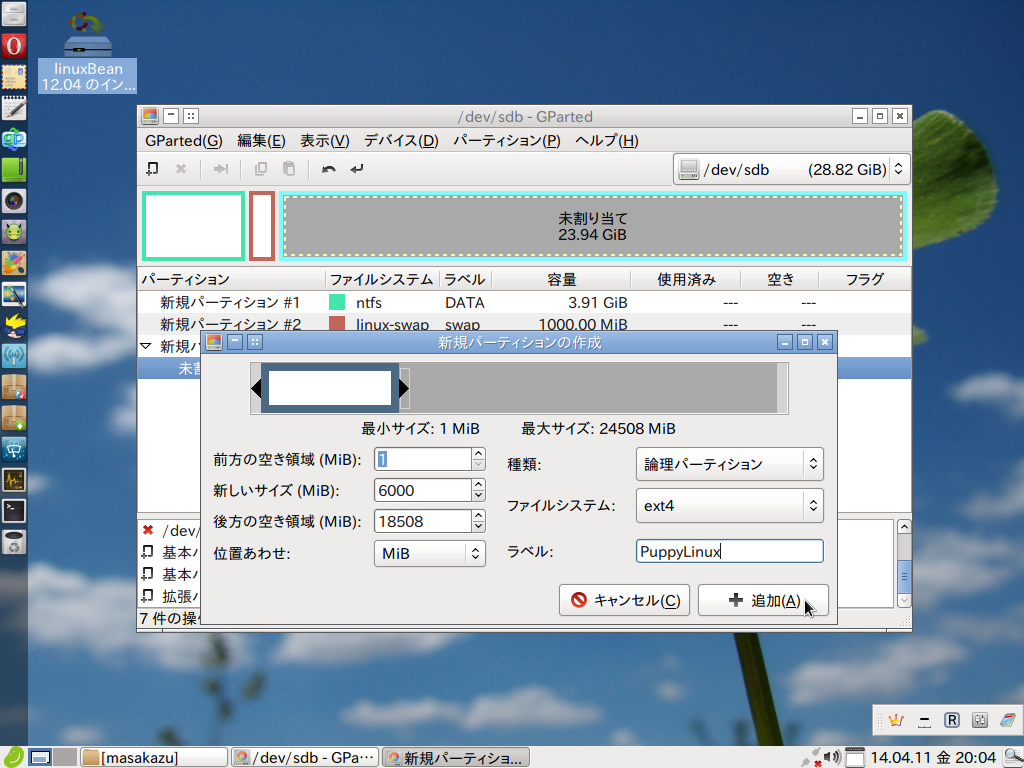Select the ntfs partition block in disk map
Viewport: 1024px width, 768px height.
pyautogui.click(x=193, y=226)
